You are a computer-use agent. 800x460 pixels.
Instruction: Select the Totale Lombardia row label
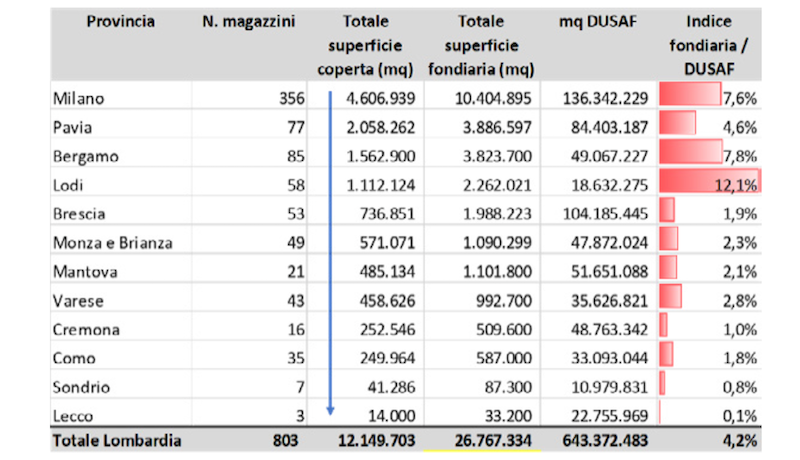[117, 441]
